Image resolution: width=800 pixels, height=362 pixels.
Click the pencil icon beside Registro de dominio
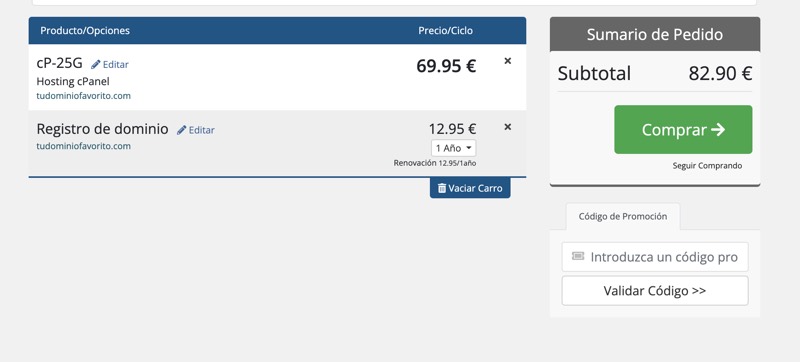182,130
